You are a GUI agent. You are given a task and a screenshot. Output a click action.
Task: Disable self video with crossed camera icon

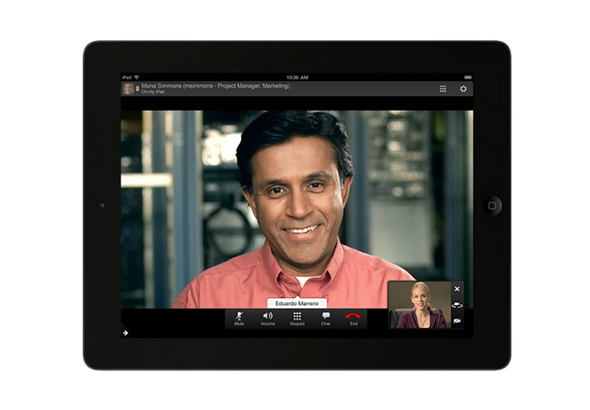(x=457, y=321)
